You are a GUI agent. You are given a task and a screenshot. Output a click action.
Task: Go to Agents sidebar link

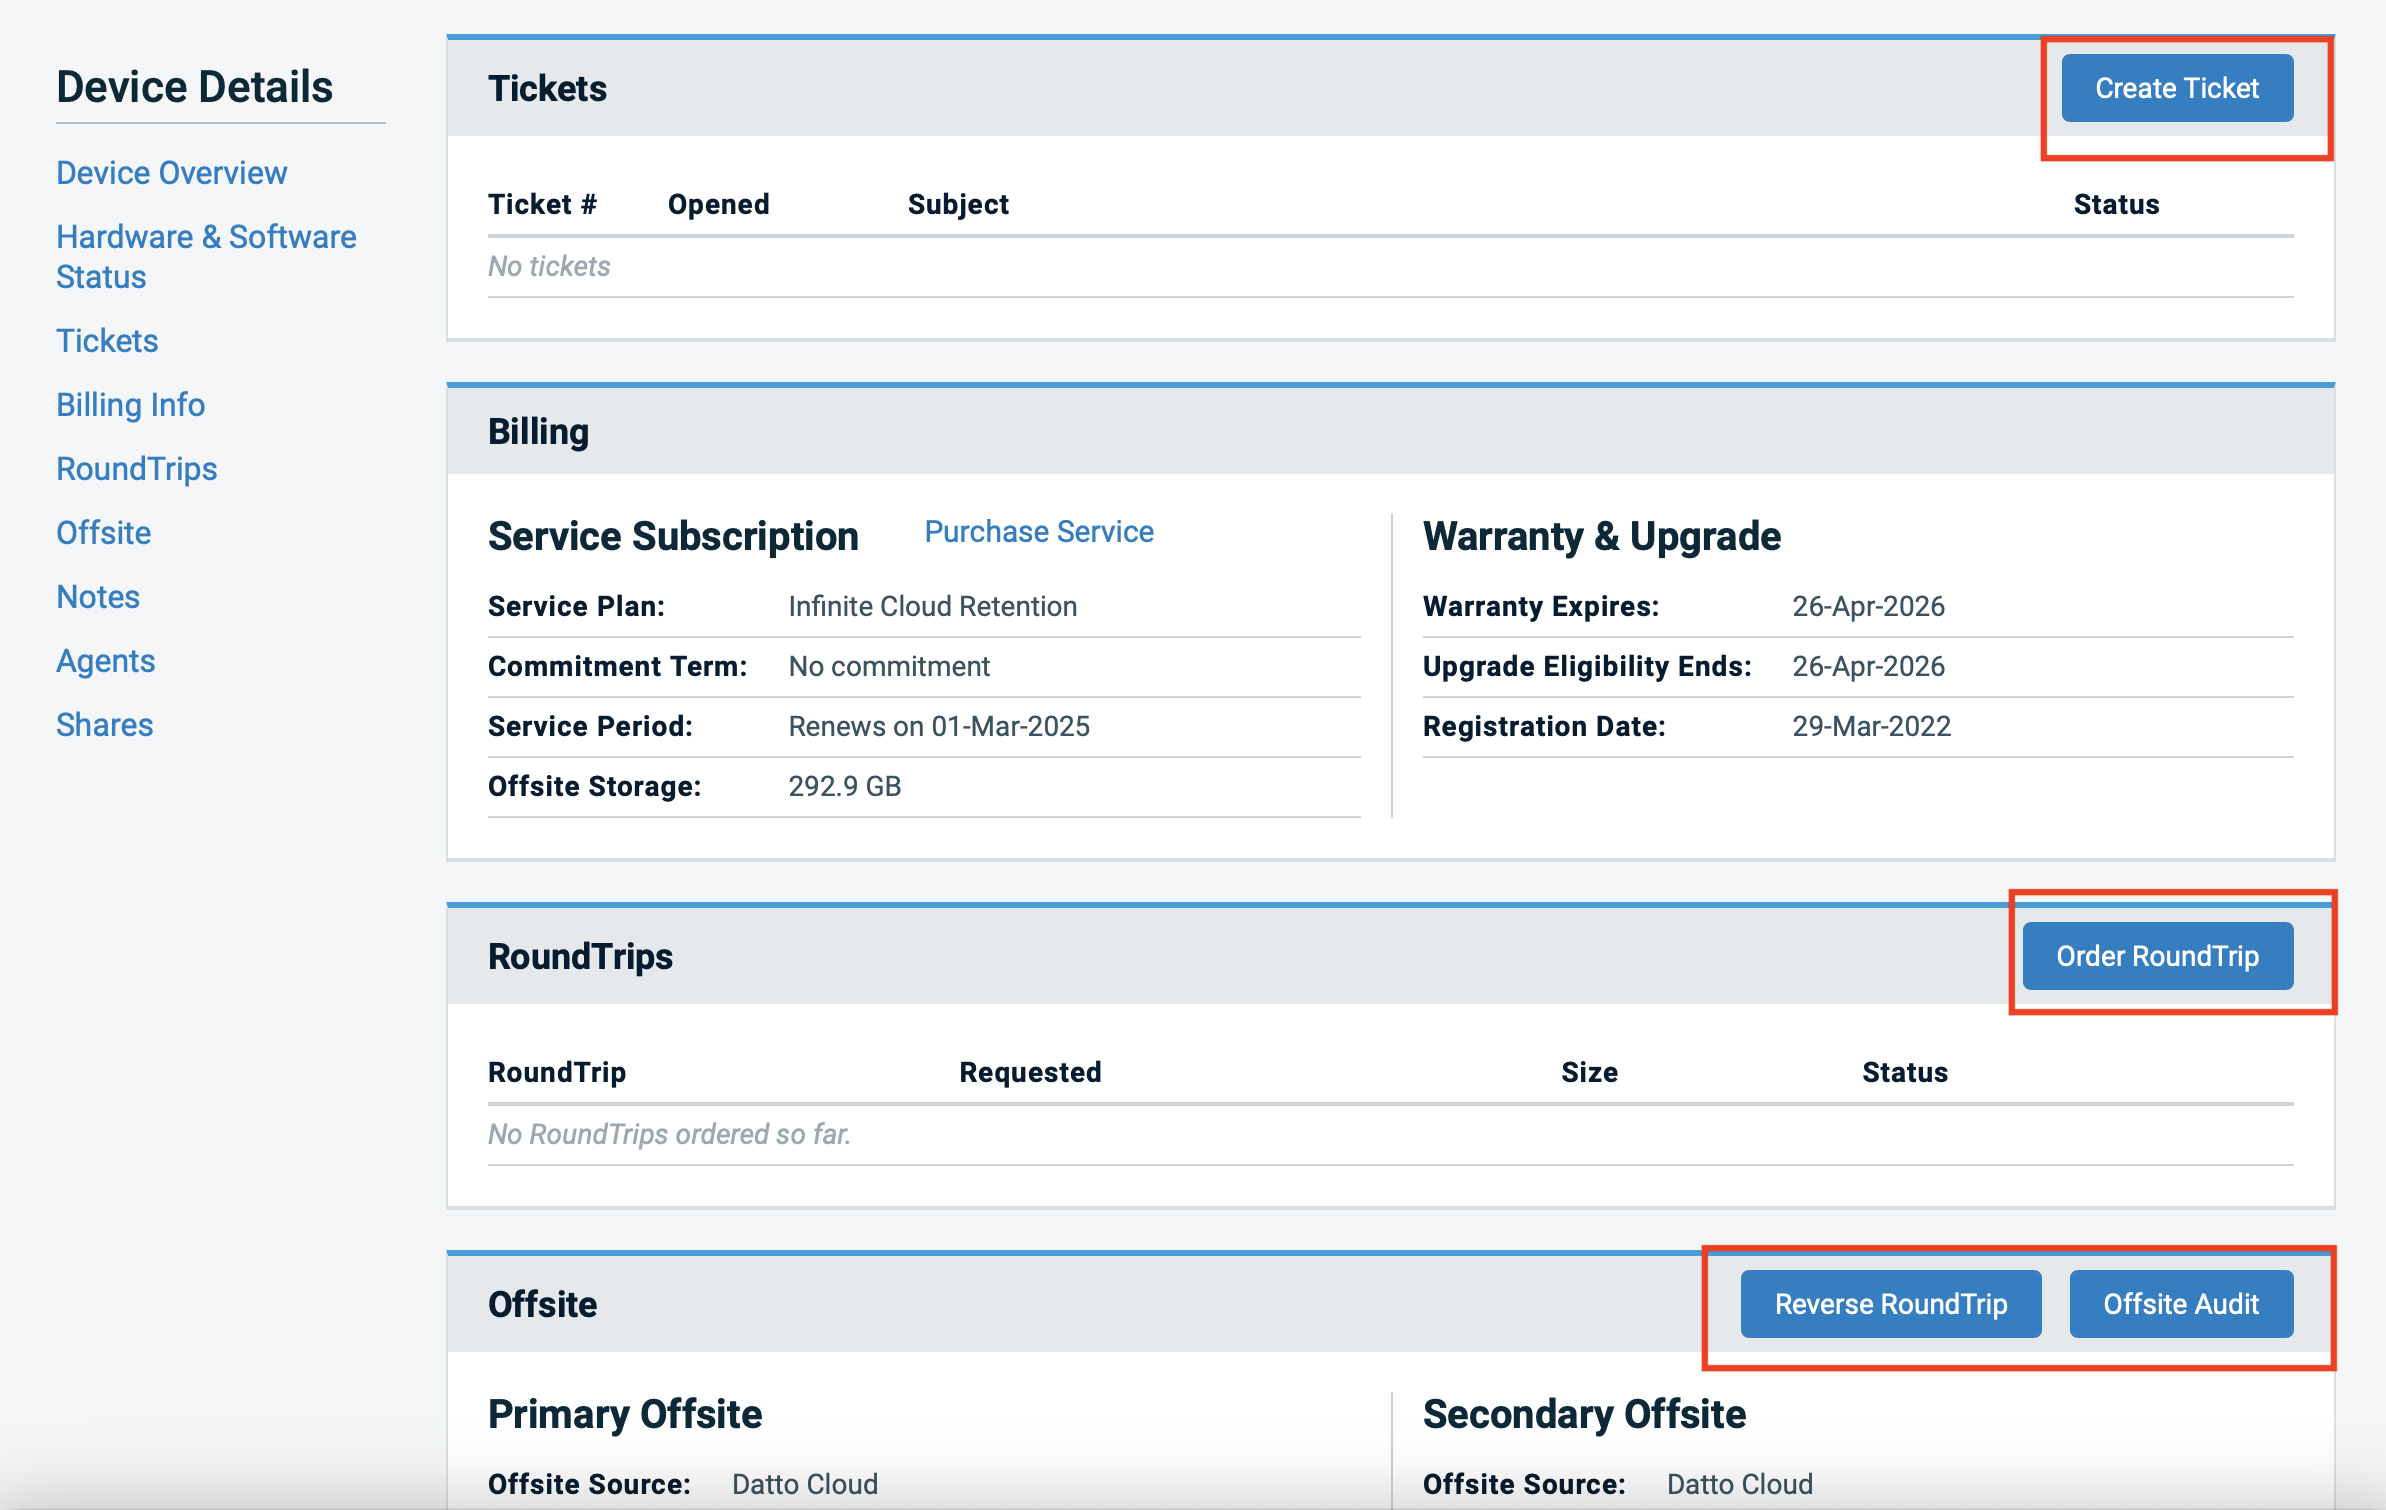click(105, 660)
